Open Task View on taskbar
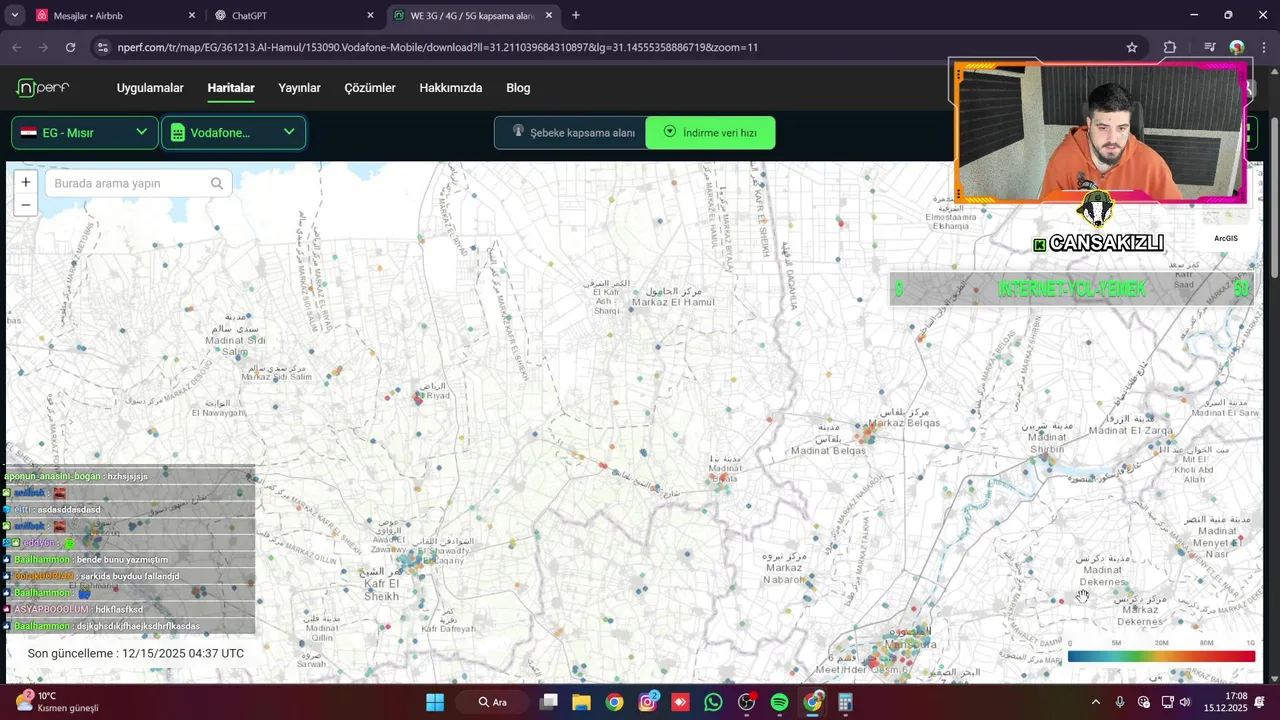The image size is (1280, 720). pos(548,702)
